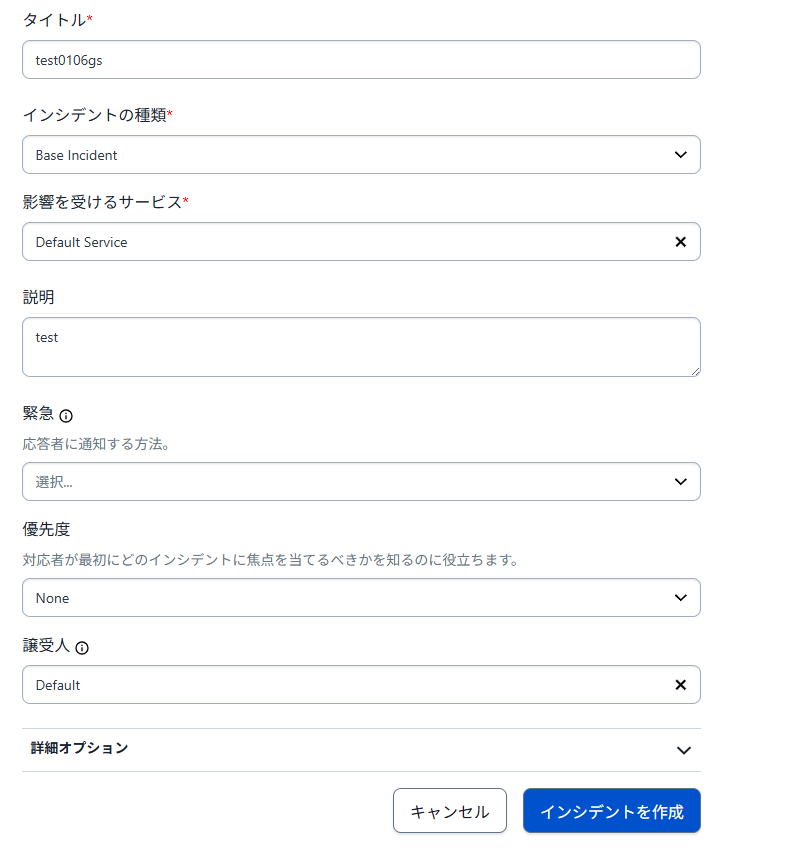
Task: Click the chevron arrow in the Base Incident field
Action: tap(681, 155)
